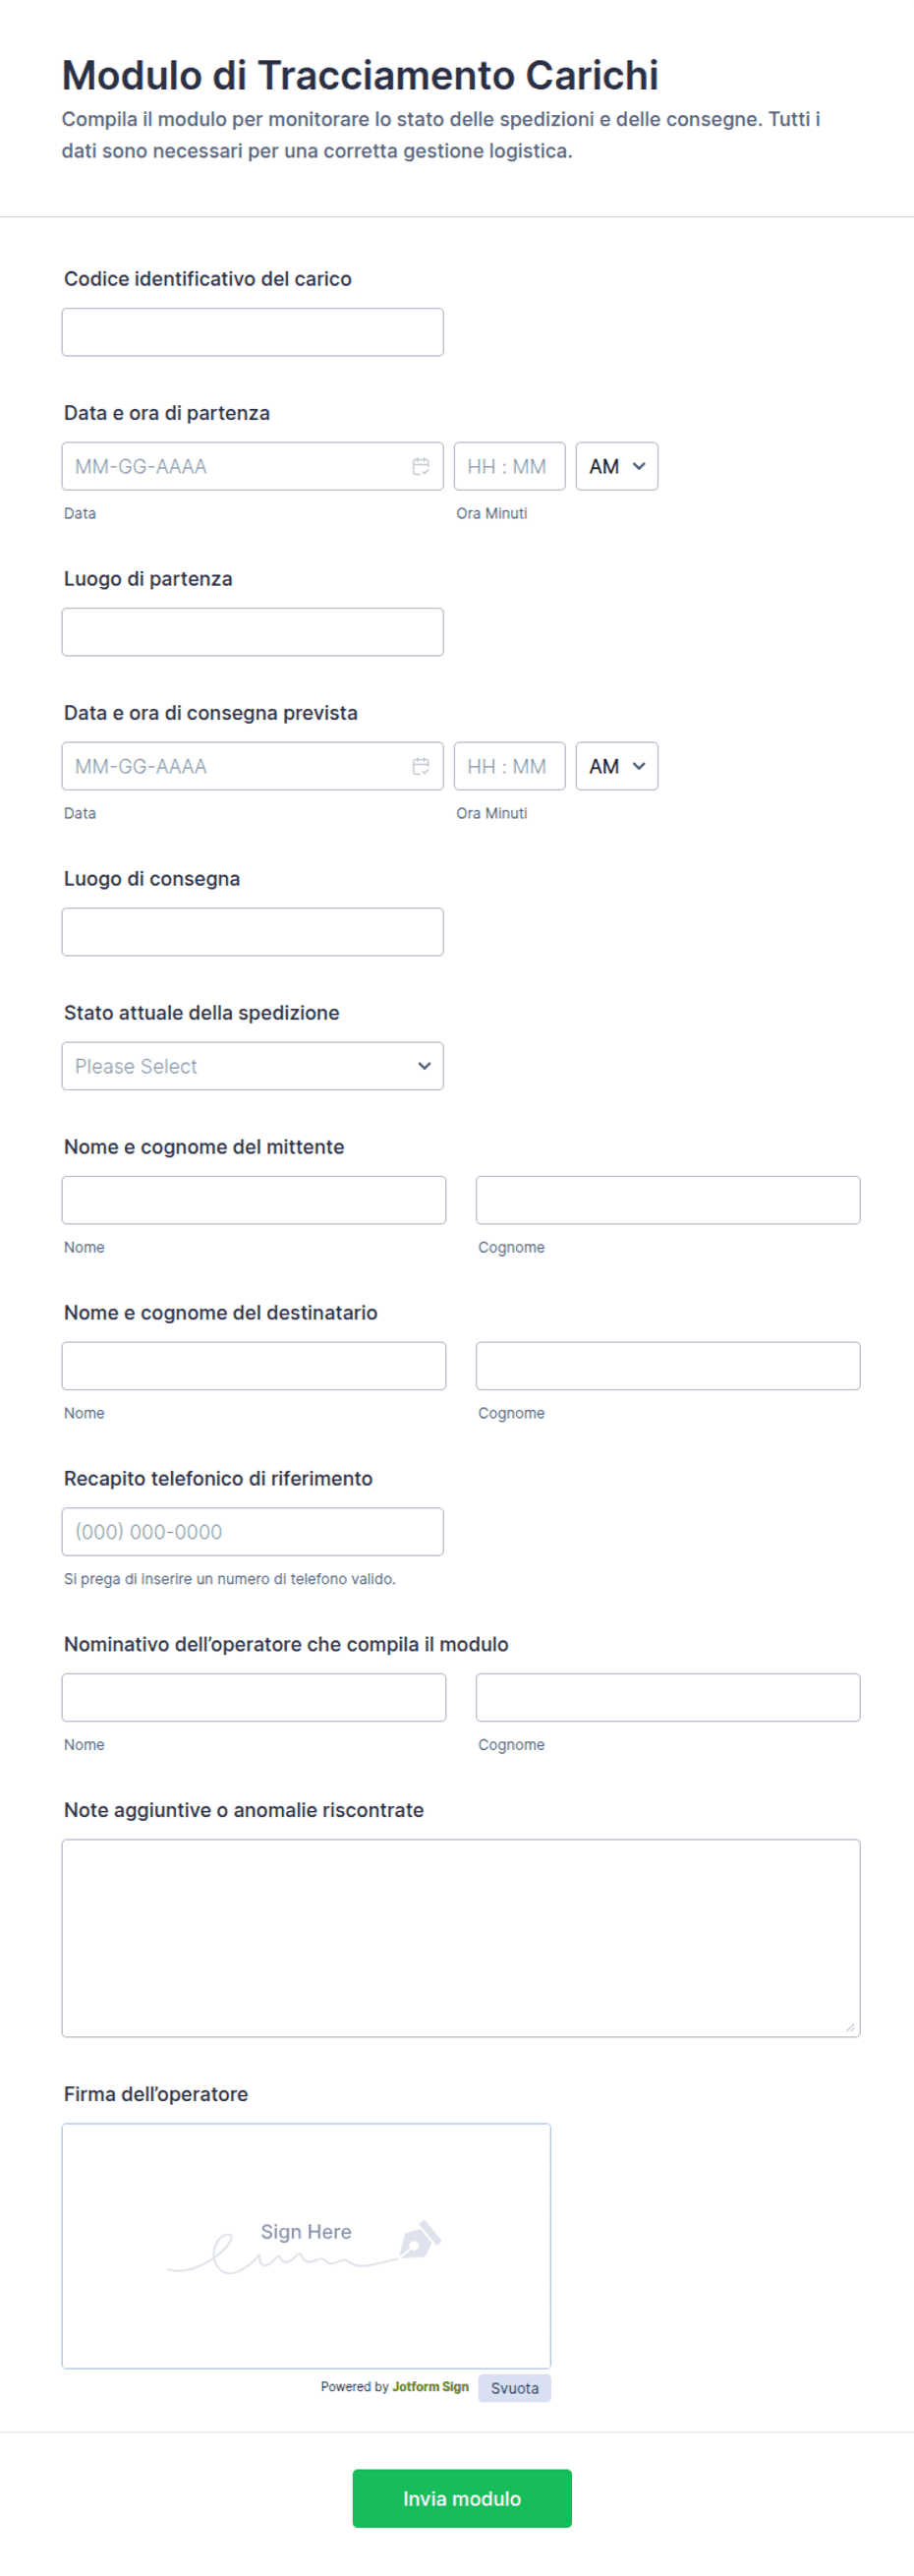
Task: Expand AM/PM dropdown for delivery time
Action: 616,766
